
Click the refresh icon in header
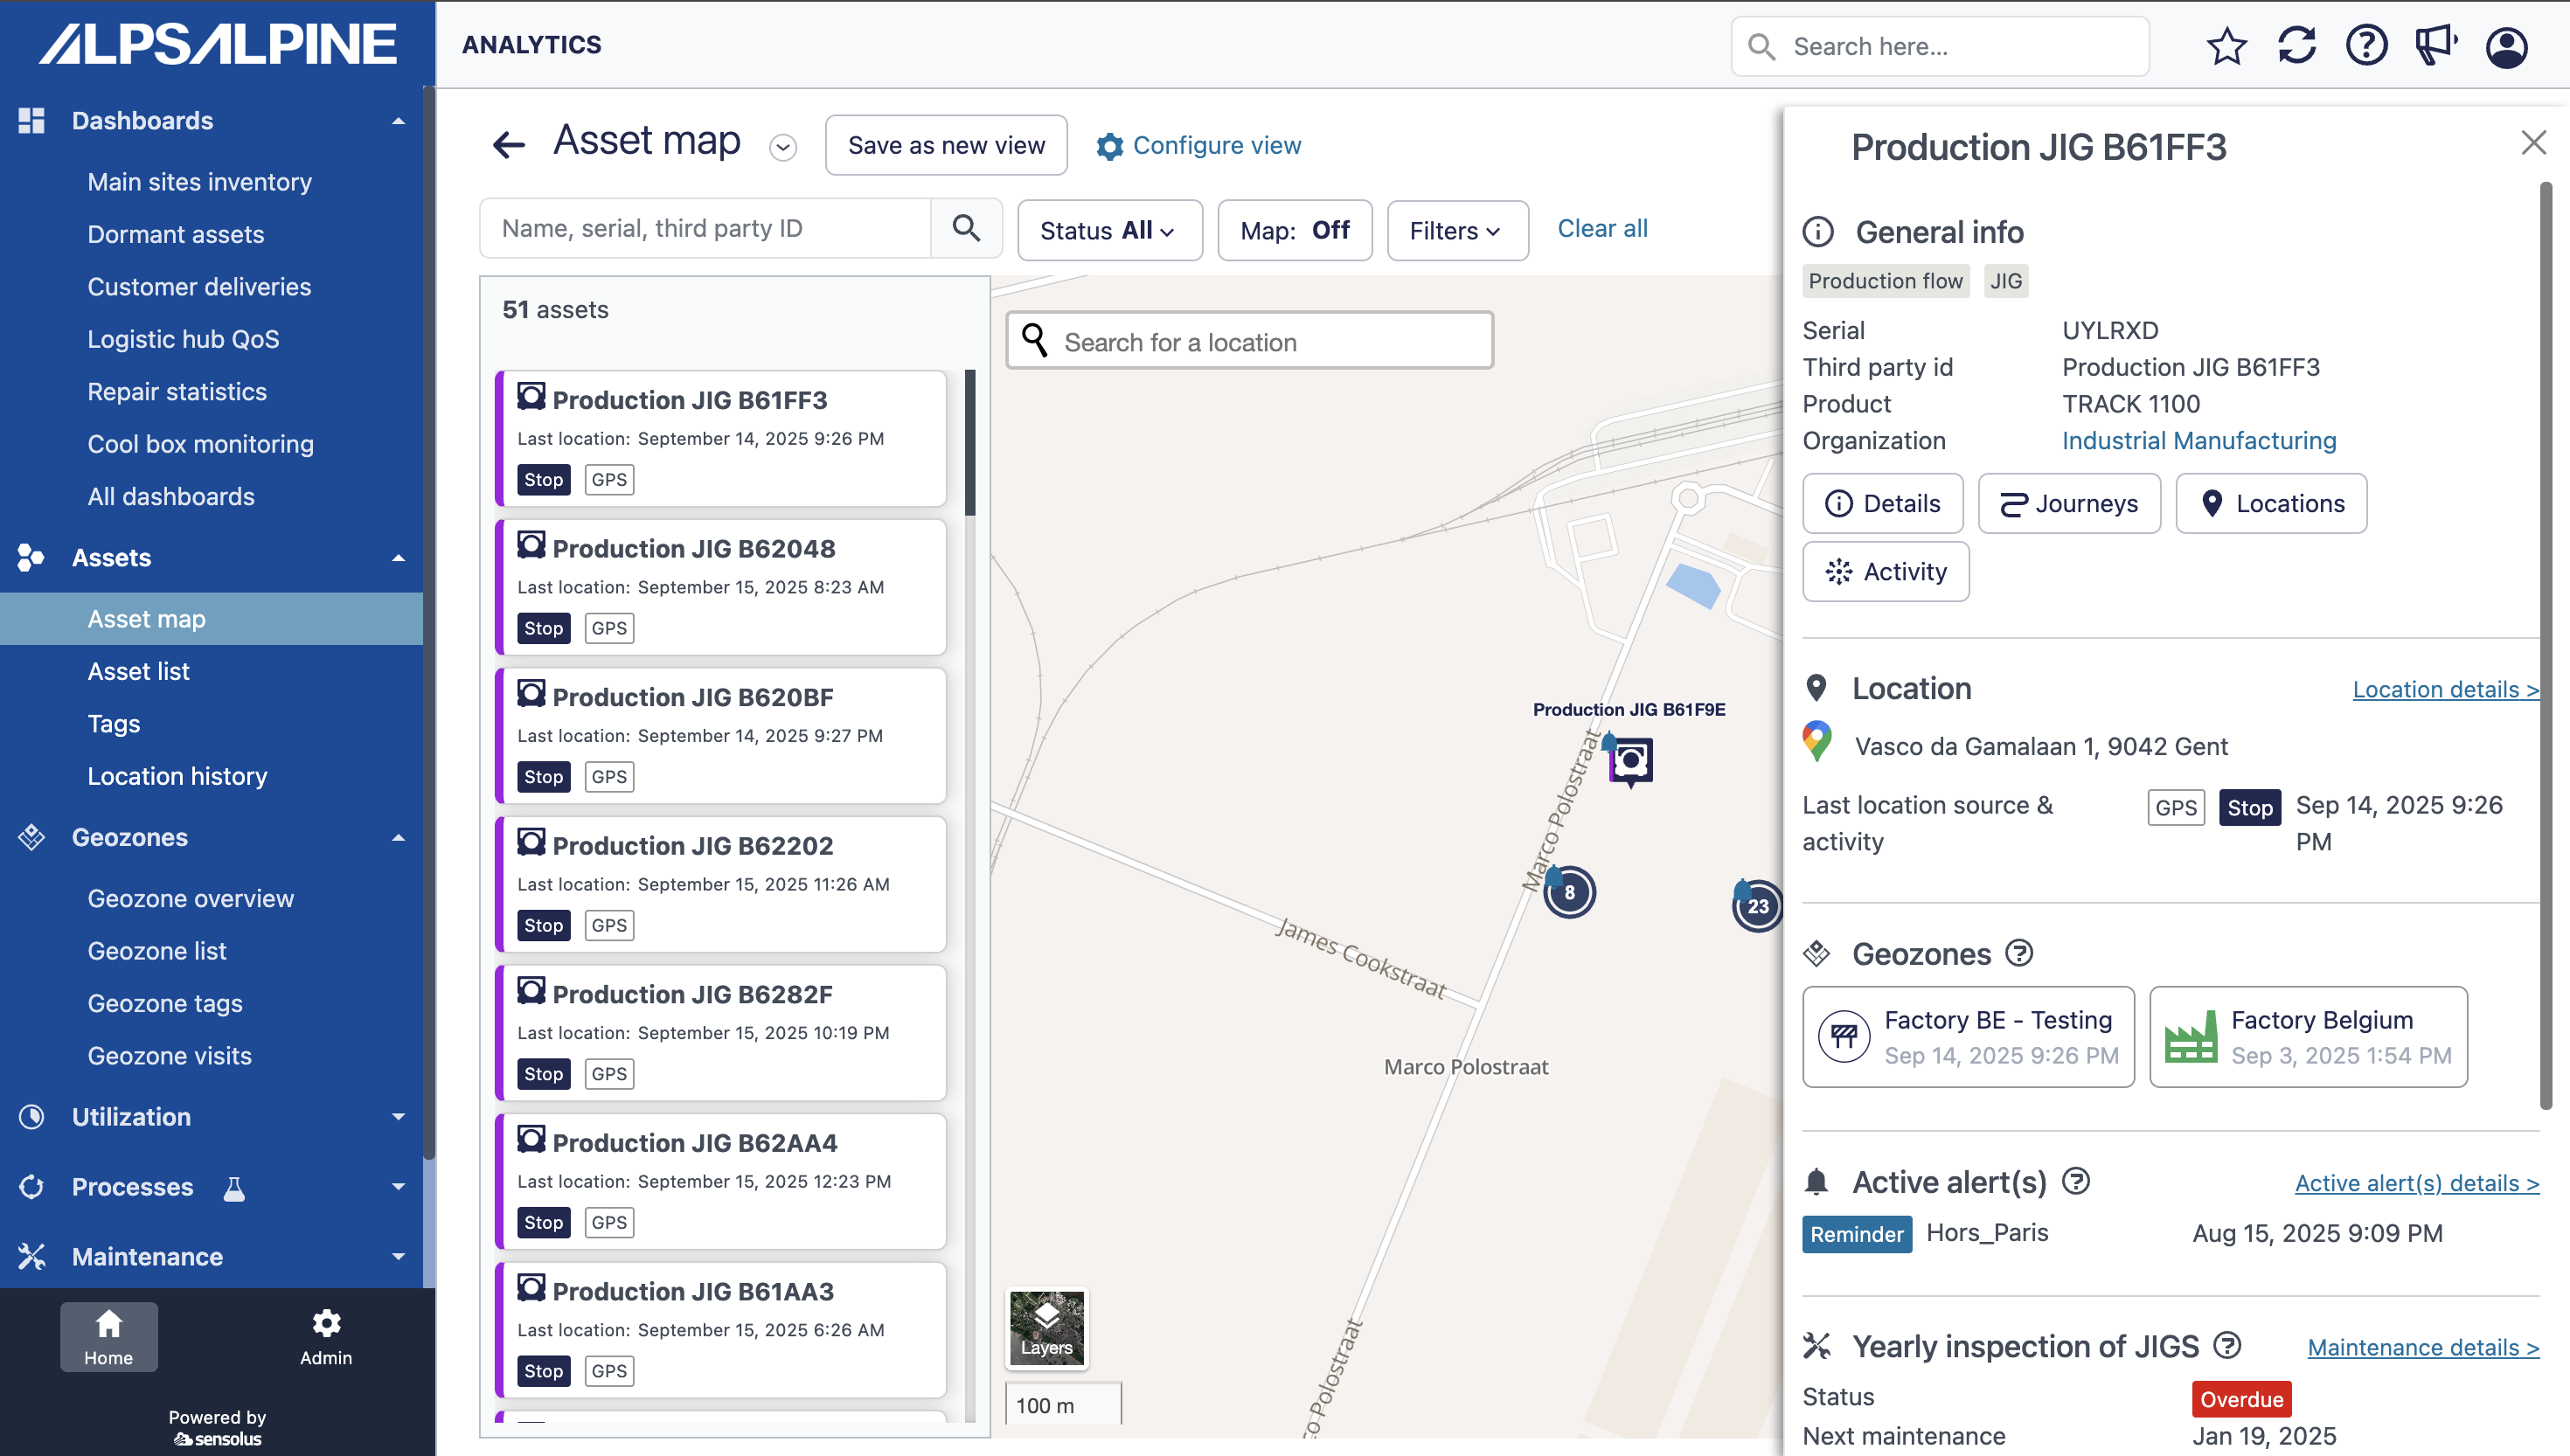(x=2296, y=46)
